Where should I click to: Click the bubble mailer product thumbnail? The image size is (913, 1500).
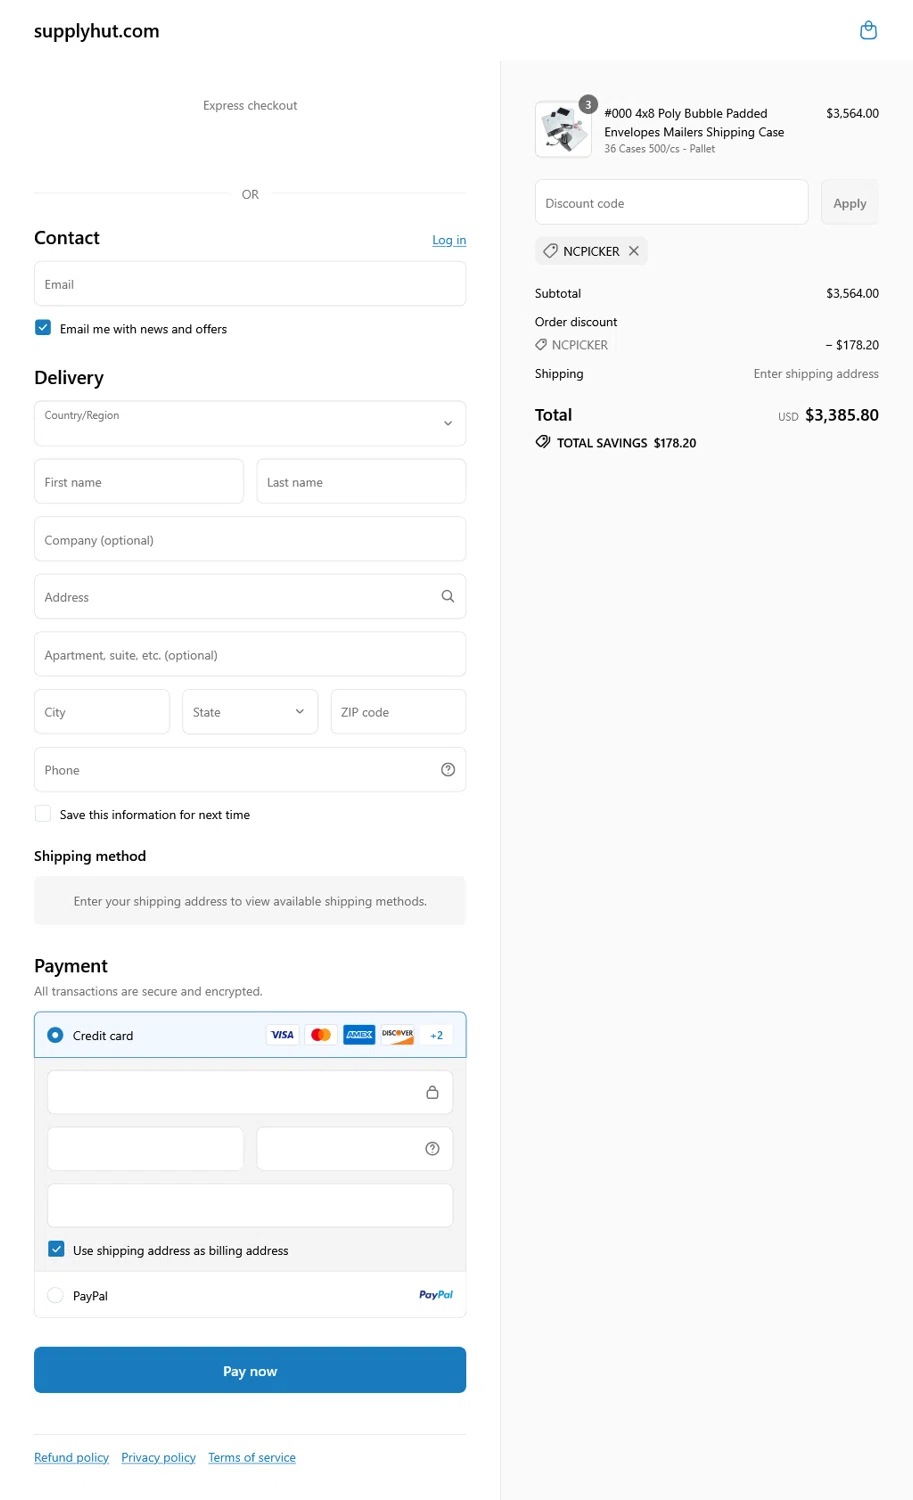pos(563,129)
